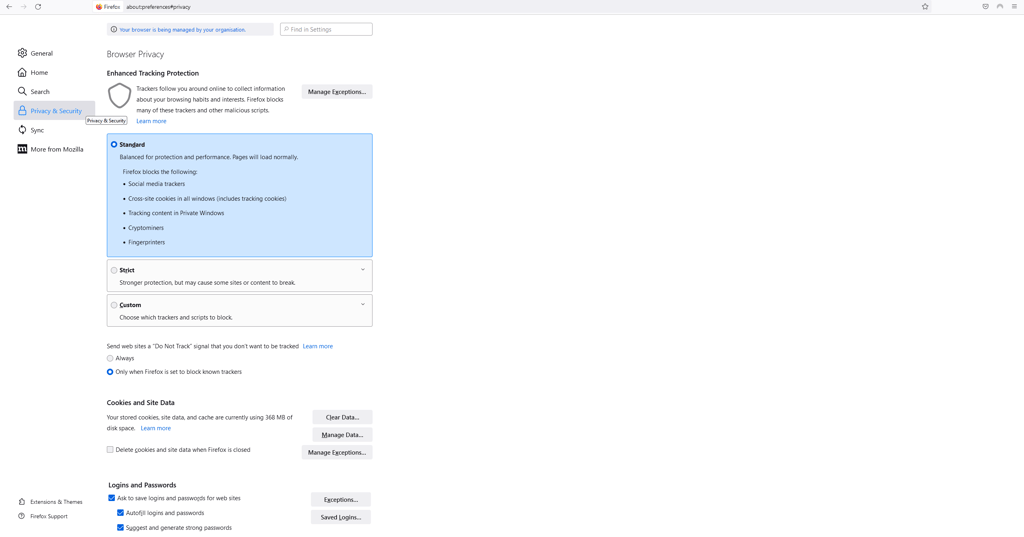Toggle Delete cookies when Firefox is closed
Viewport: 1024px width, 537px height.
(x=110, y=449)
